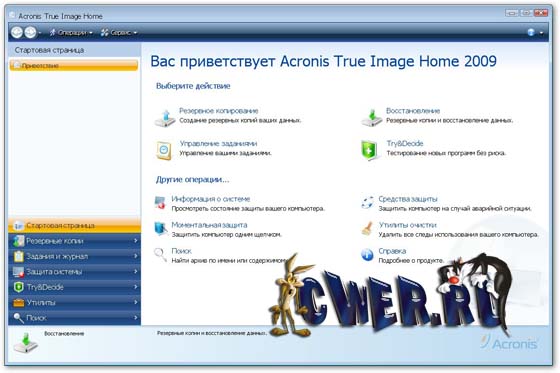Viewport: 560px width, 373px height.
Task: Select the Утилиты очистки brush icon
Action: (x=367, y=229)
